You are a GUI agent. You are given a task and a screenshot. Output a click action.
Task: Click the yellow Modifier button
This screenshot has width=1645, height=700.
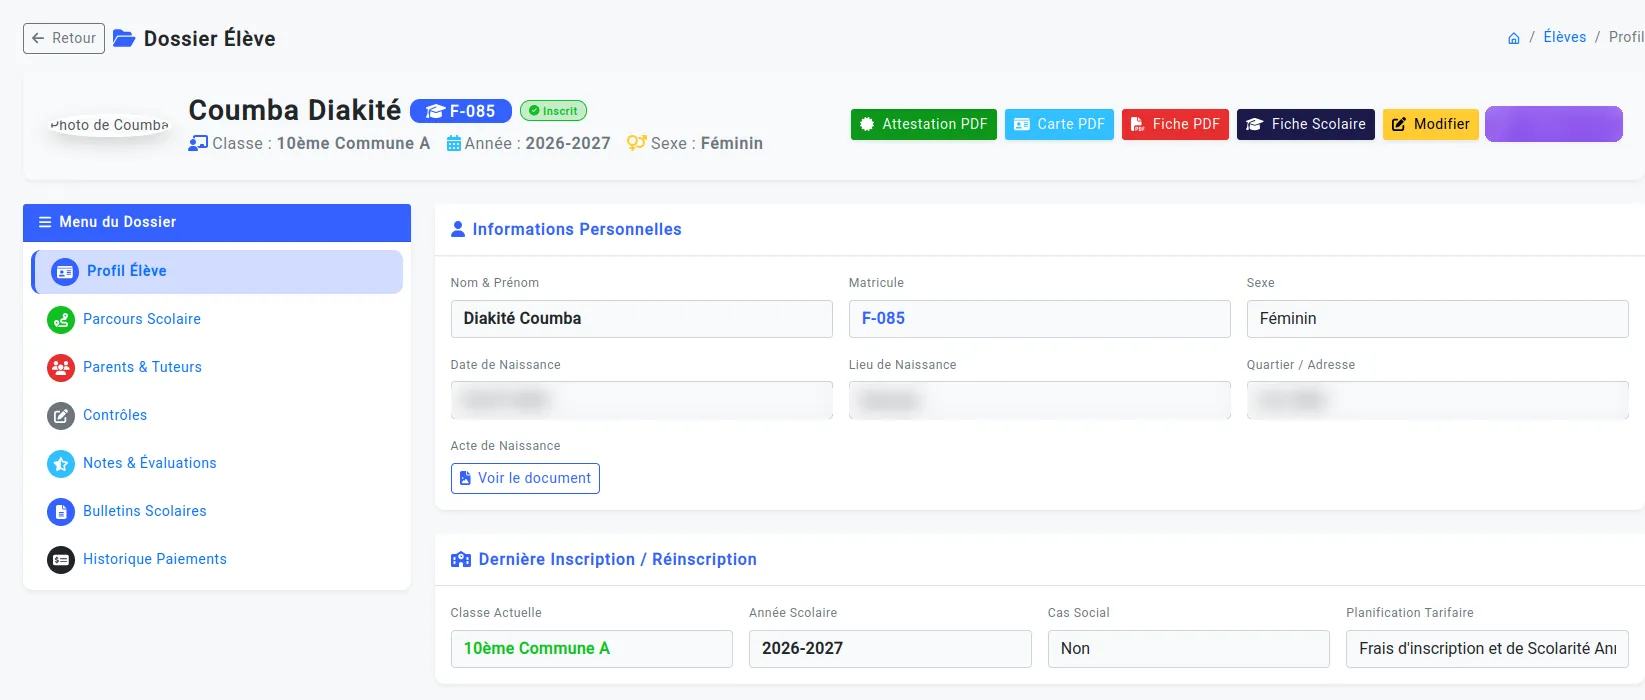point(1431,124)
